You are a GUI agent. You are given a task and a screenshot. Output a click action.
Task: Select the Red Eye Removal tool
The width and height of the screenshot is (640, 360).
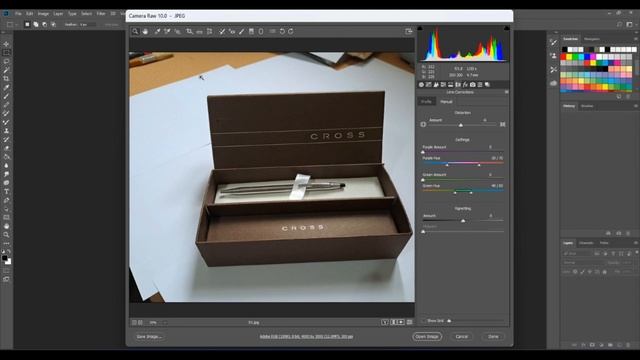(x=232, y=31)
